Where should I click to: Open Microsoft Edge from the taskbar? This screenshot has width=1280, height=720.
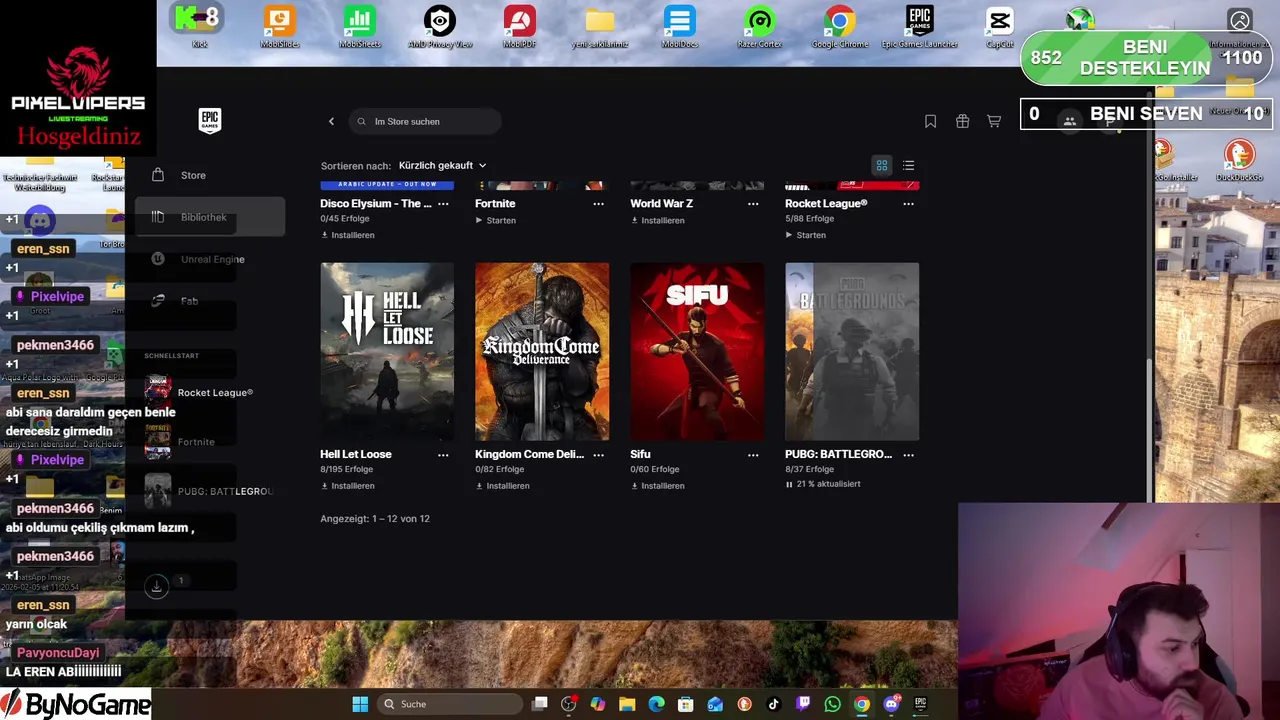(x=656, y=704)
